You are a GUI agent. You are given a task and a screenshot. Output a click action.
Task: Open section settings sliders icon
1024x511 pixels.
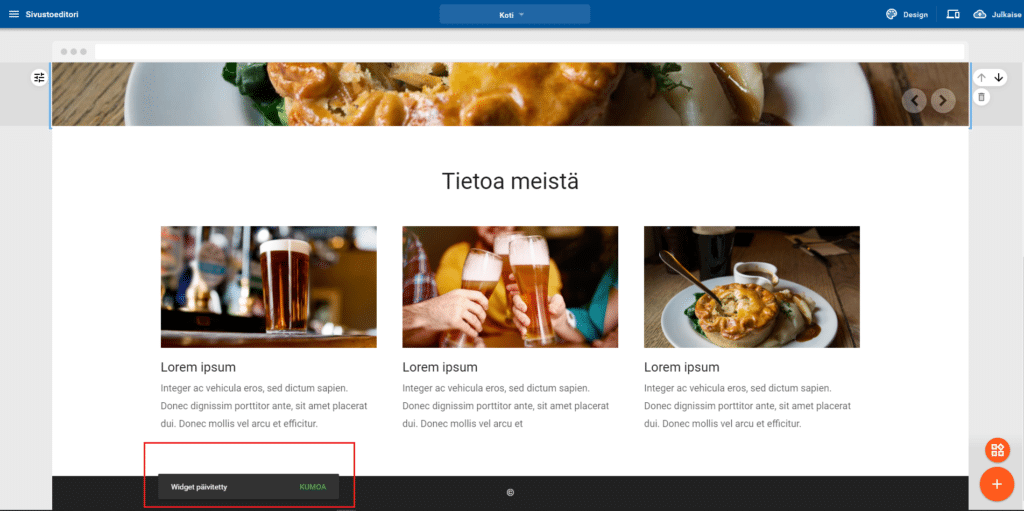39,77
